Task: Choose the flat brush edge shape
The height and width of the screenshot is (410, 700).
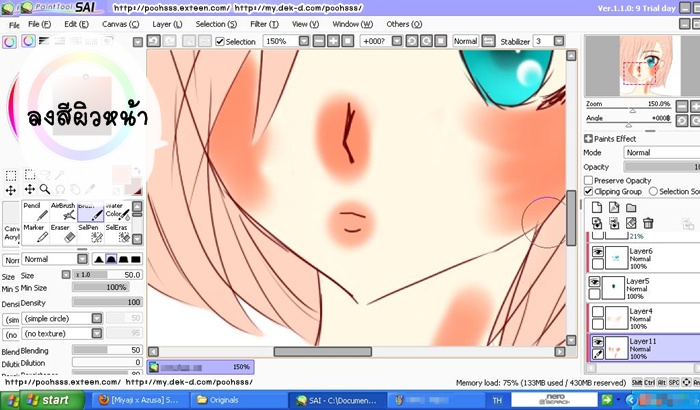Action: pyautogui.click(x=136, y=259)
